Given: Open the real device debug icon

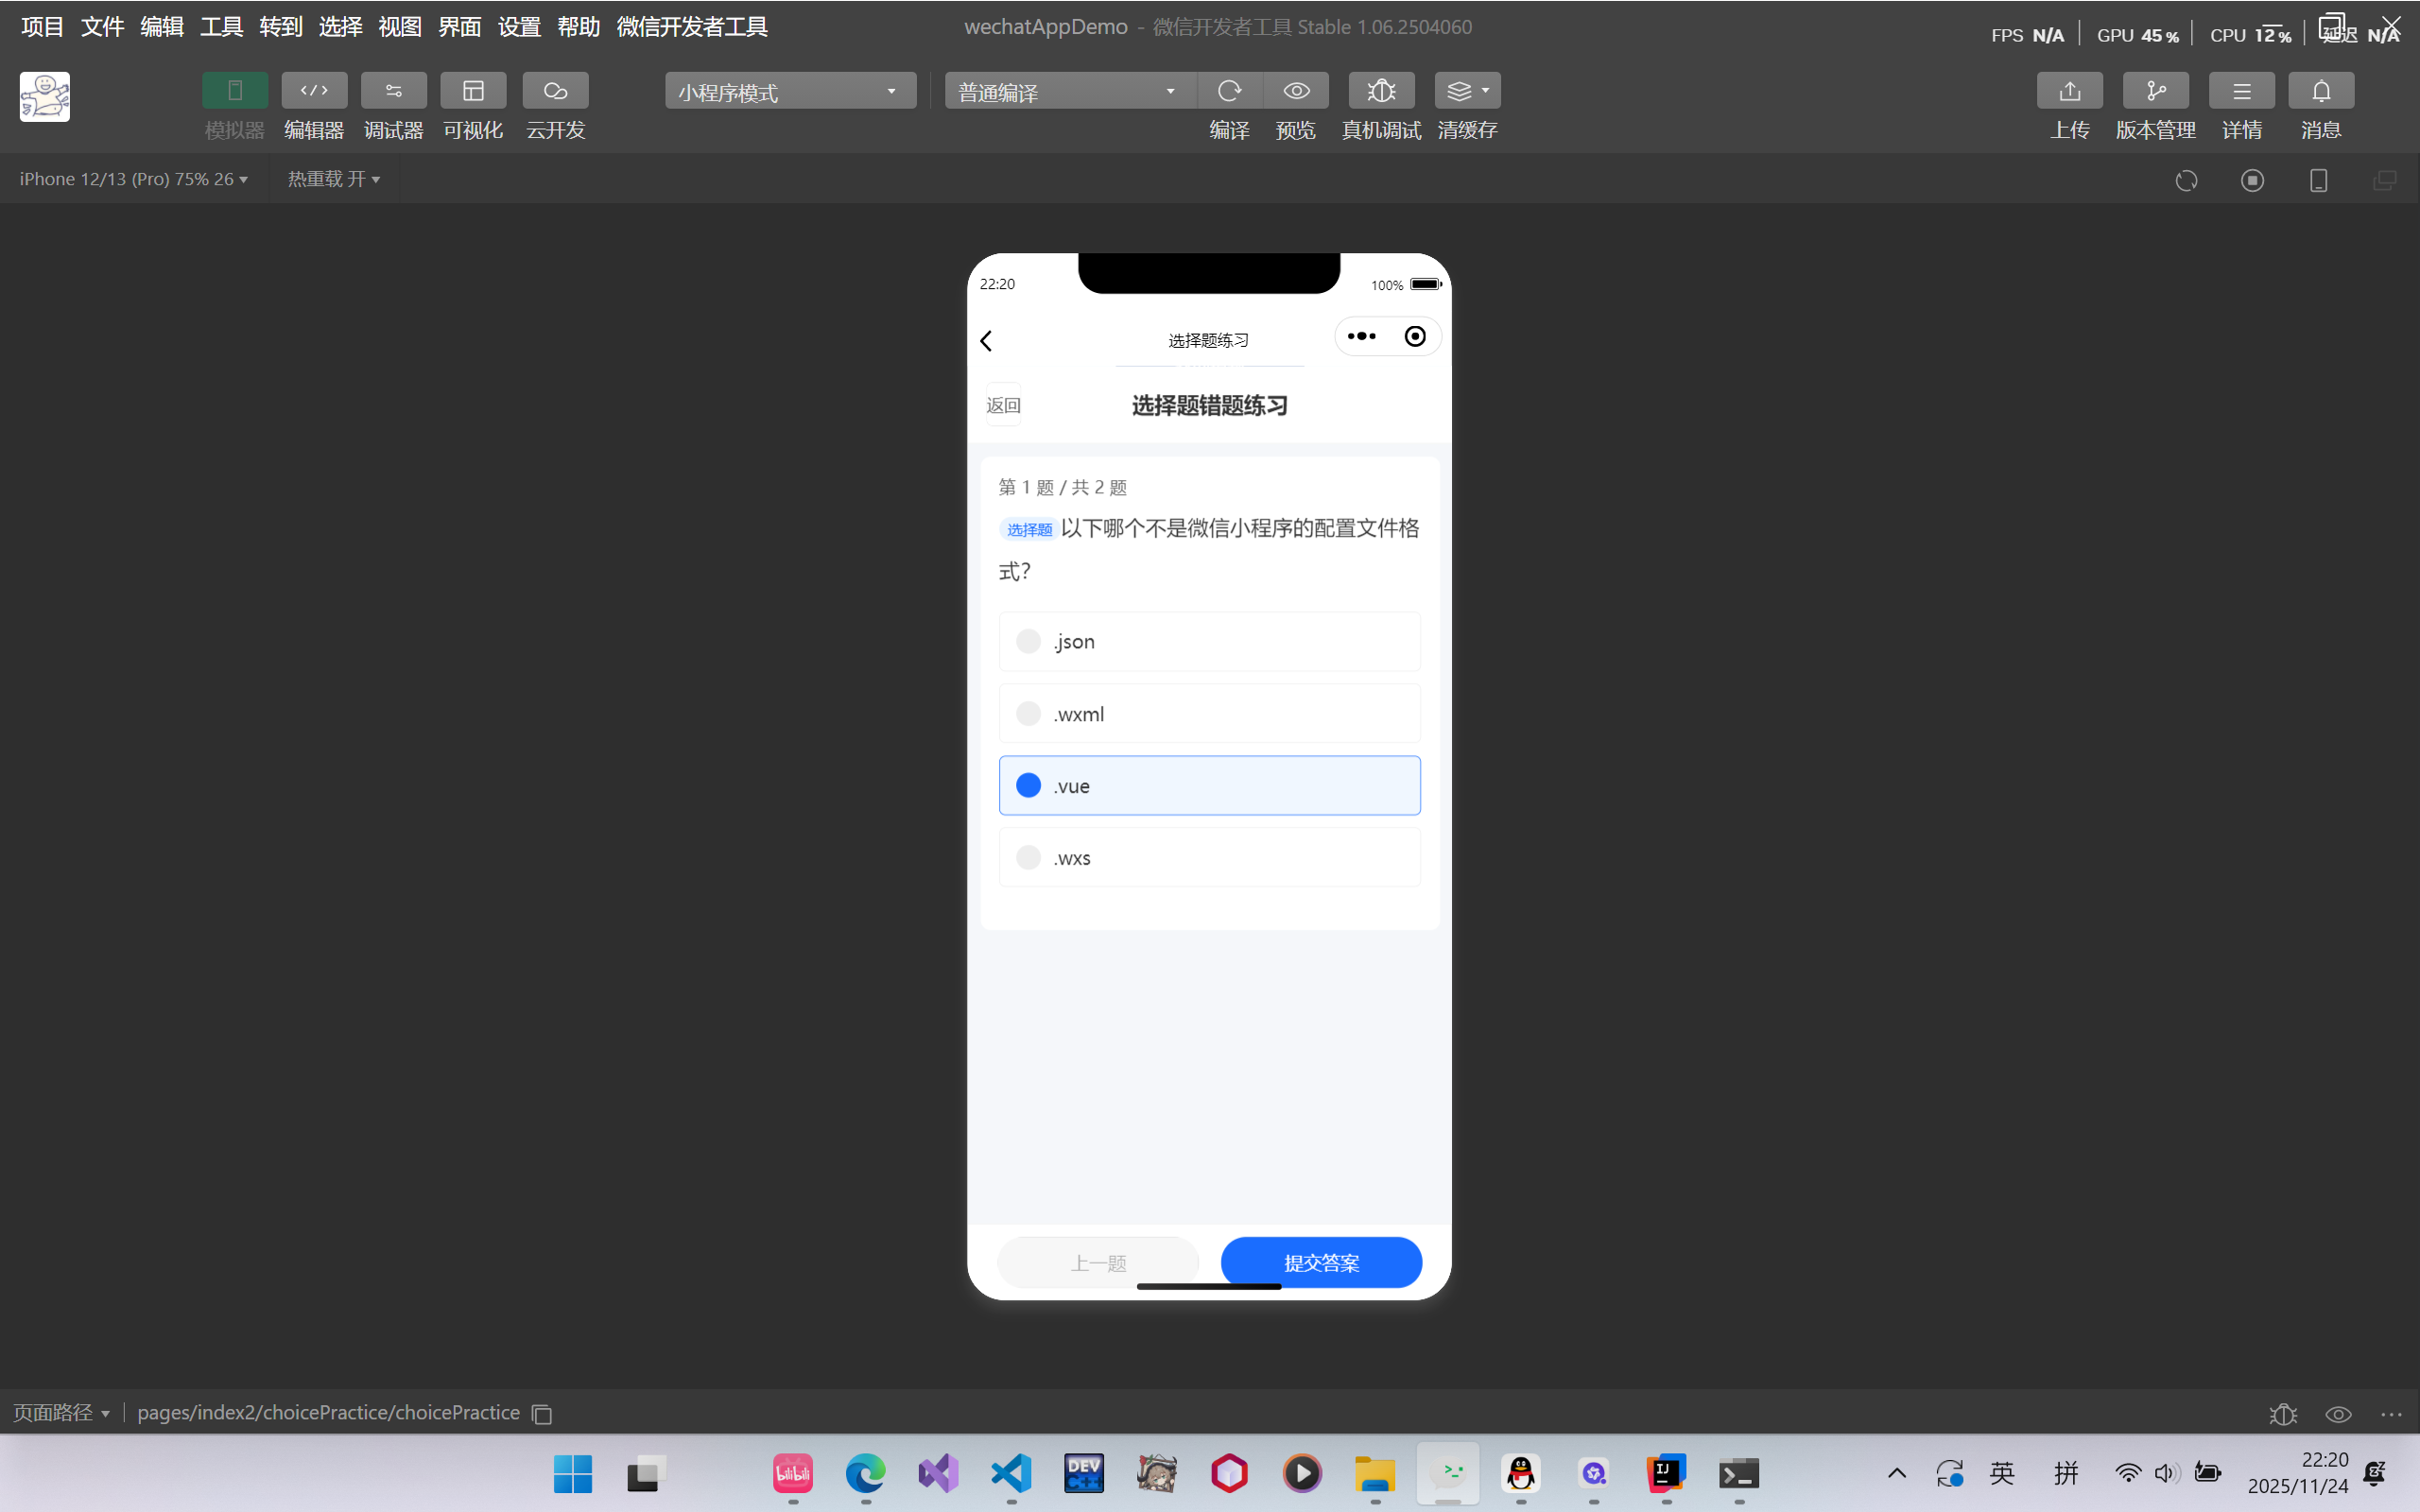Looking at the screenshot, I should (x=1381, y=91).
